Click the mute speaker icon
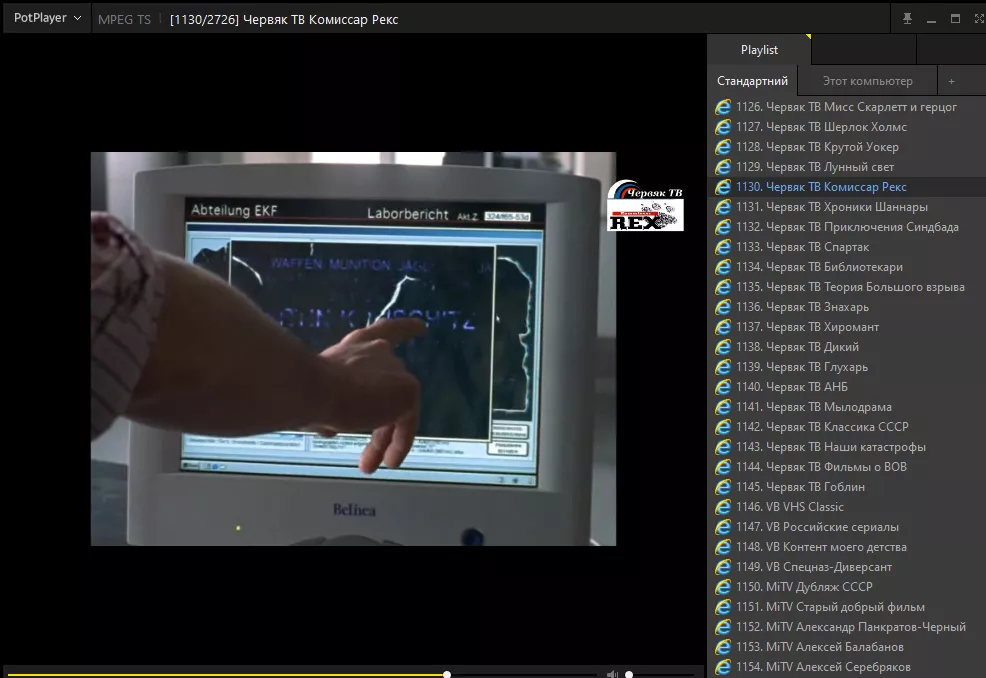 pos(612,674)
